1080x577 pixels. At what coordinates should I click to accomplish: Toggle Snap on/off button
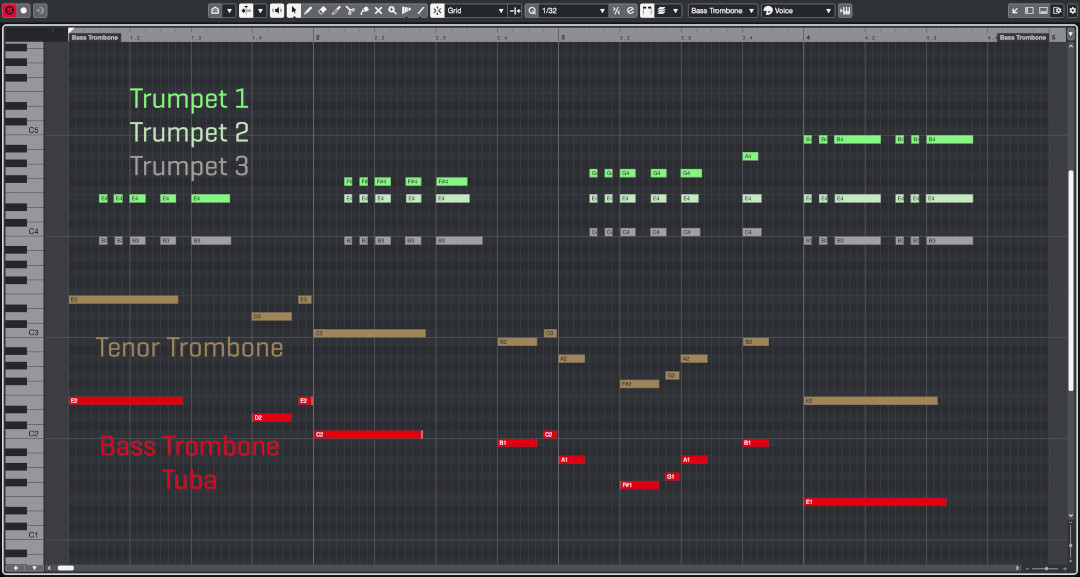[437, 10]
